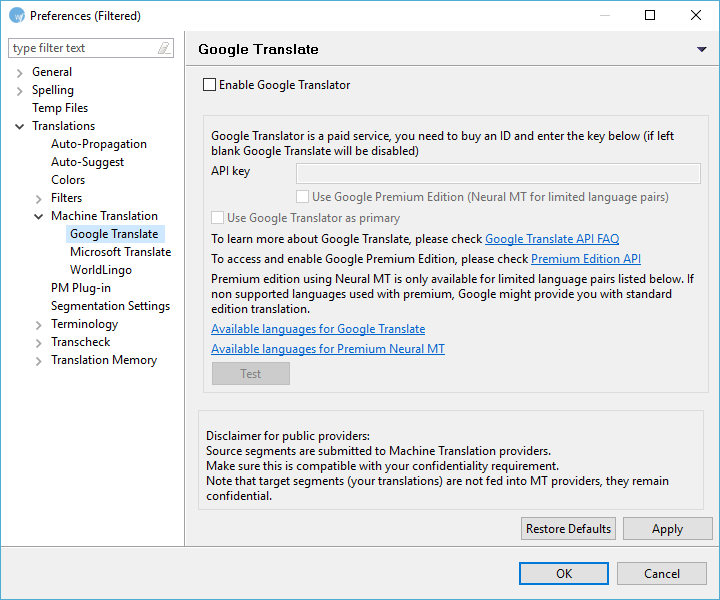Screen dimensions: 720x600
Task: Select the Filters tree label
Action: [x=66, y=197]
